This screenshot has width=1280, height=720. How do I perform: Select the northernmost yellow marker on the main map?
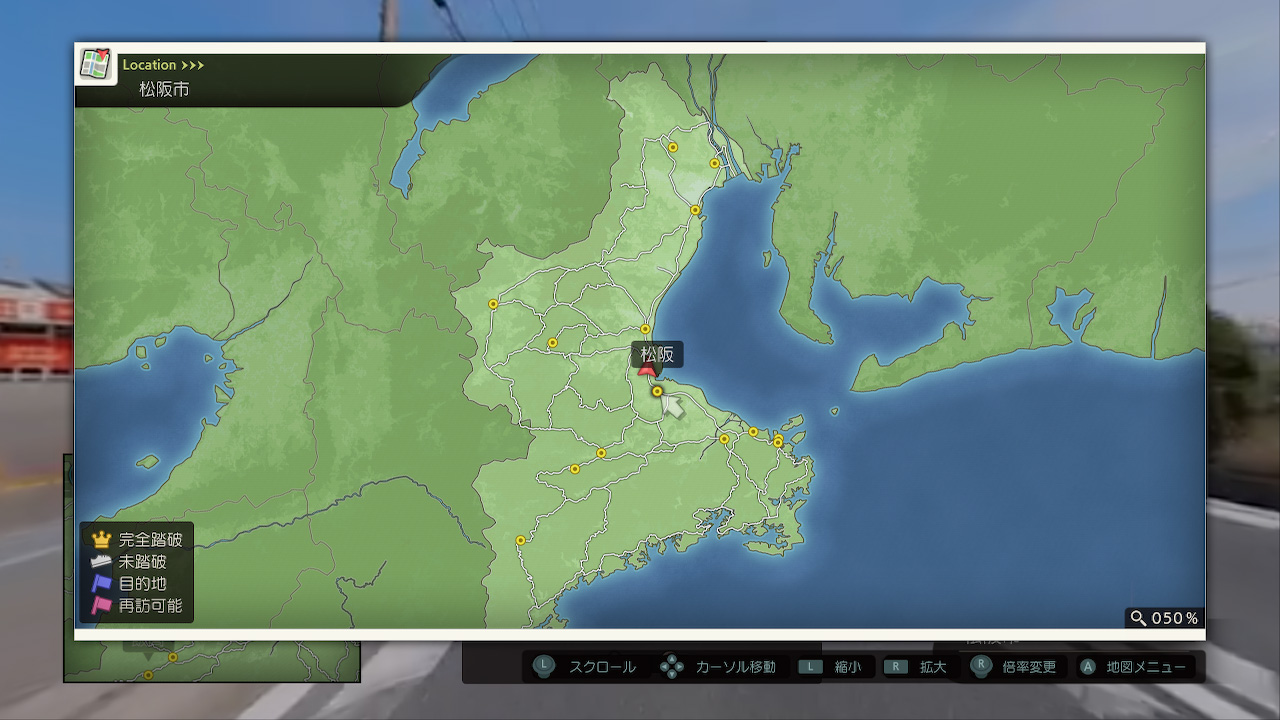[673, 147]
